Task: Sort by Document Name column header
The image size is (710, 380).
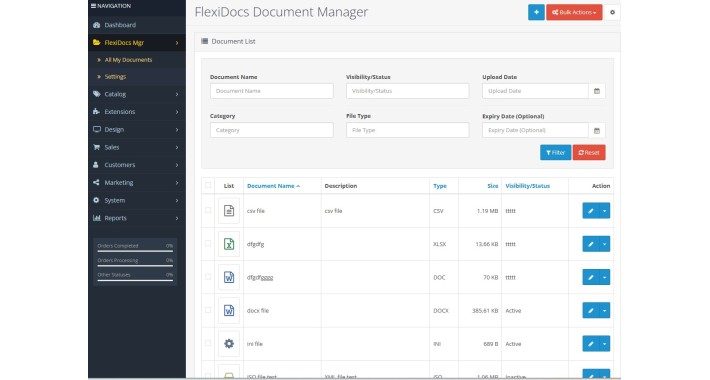Action: (273, 186)
